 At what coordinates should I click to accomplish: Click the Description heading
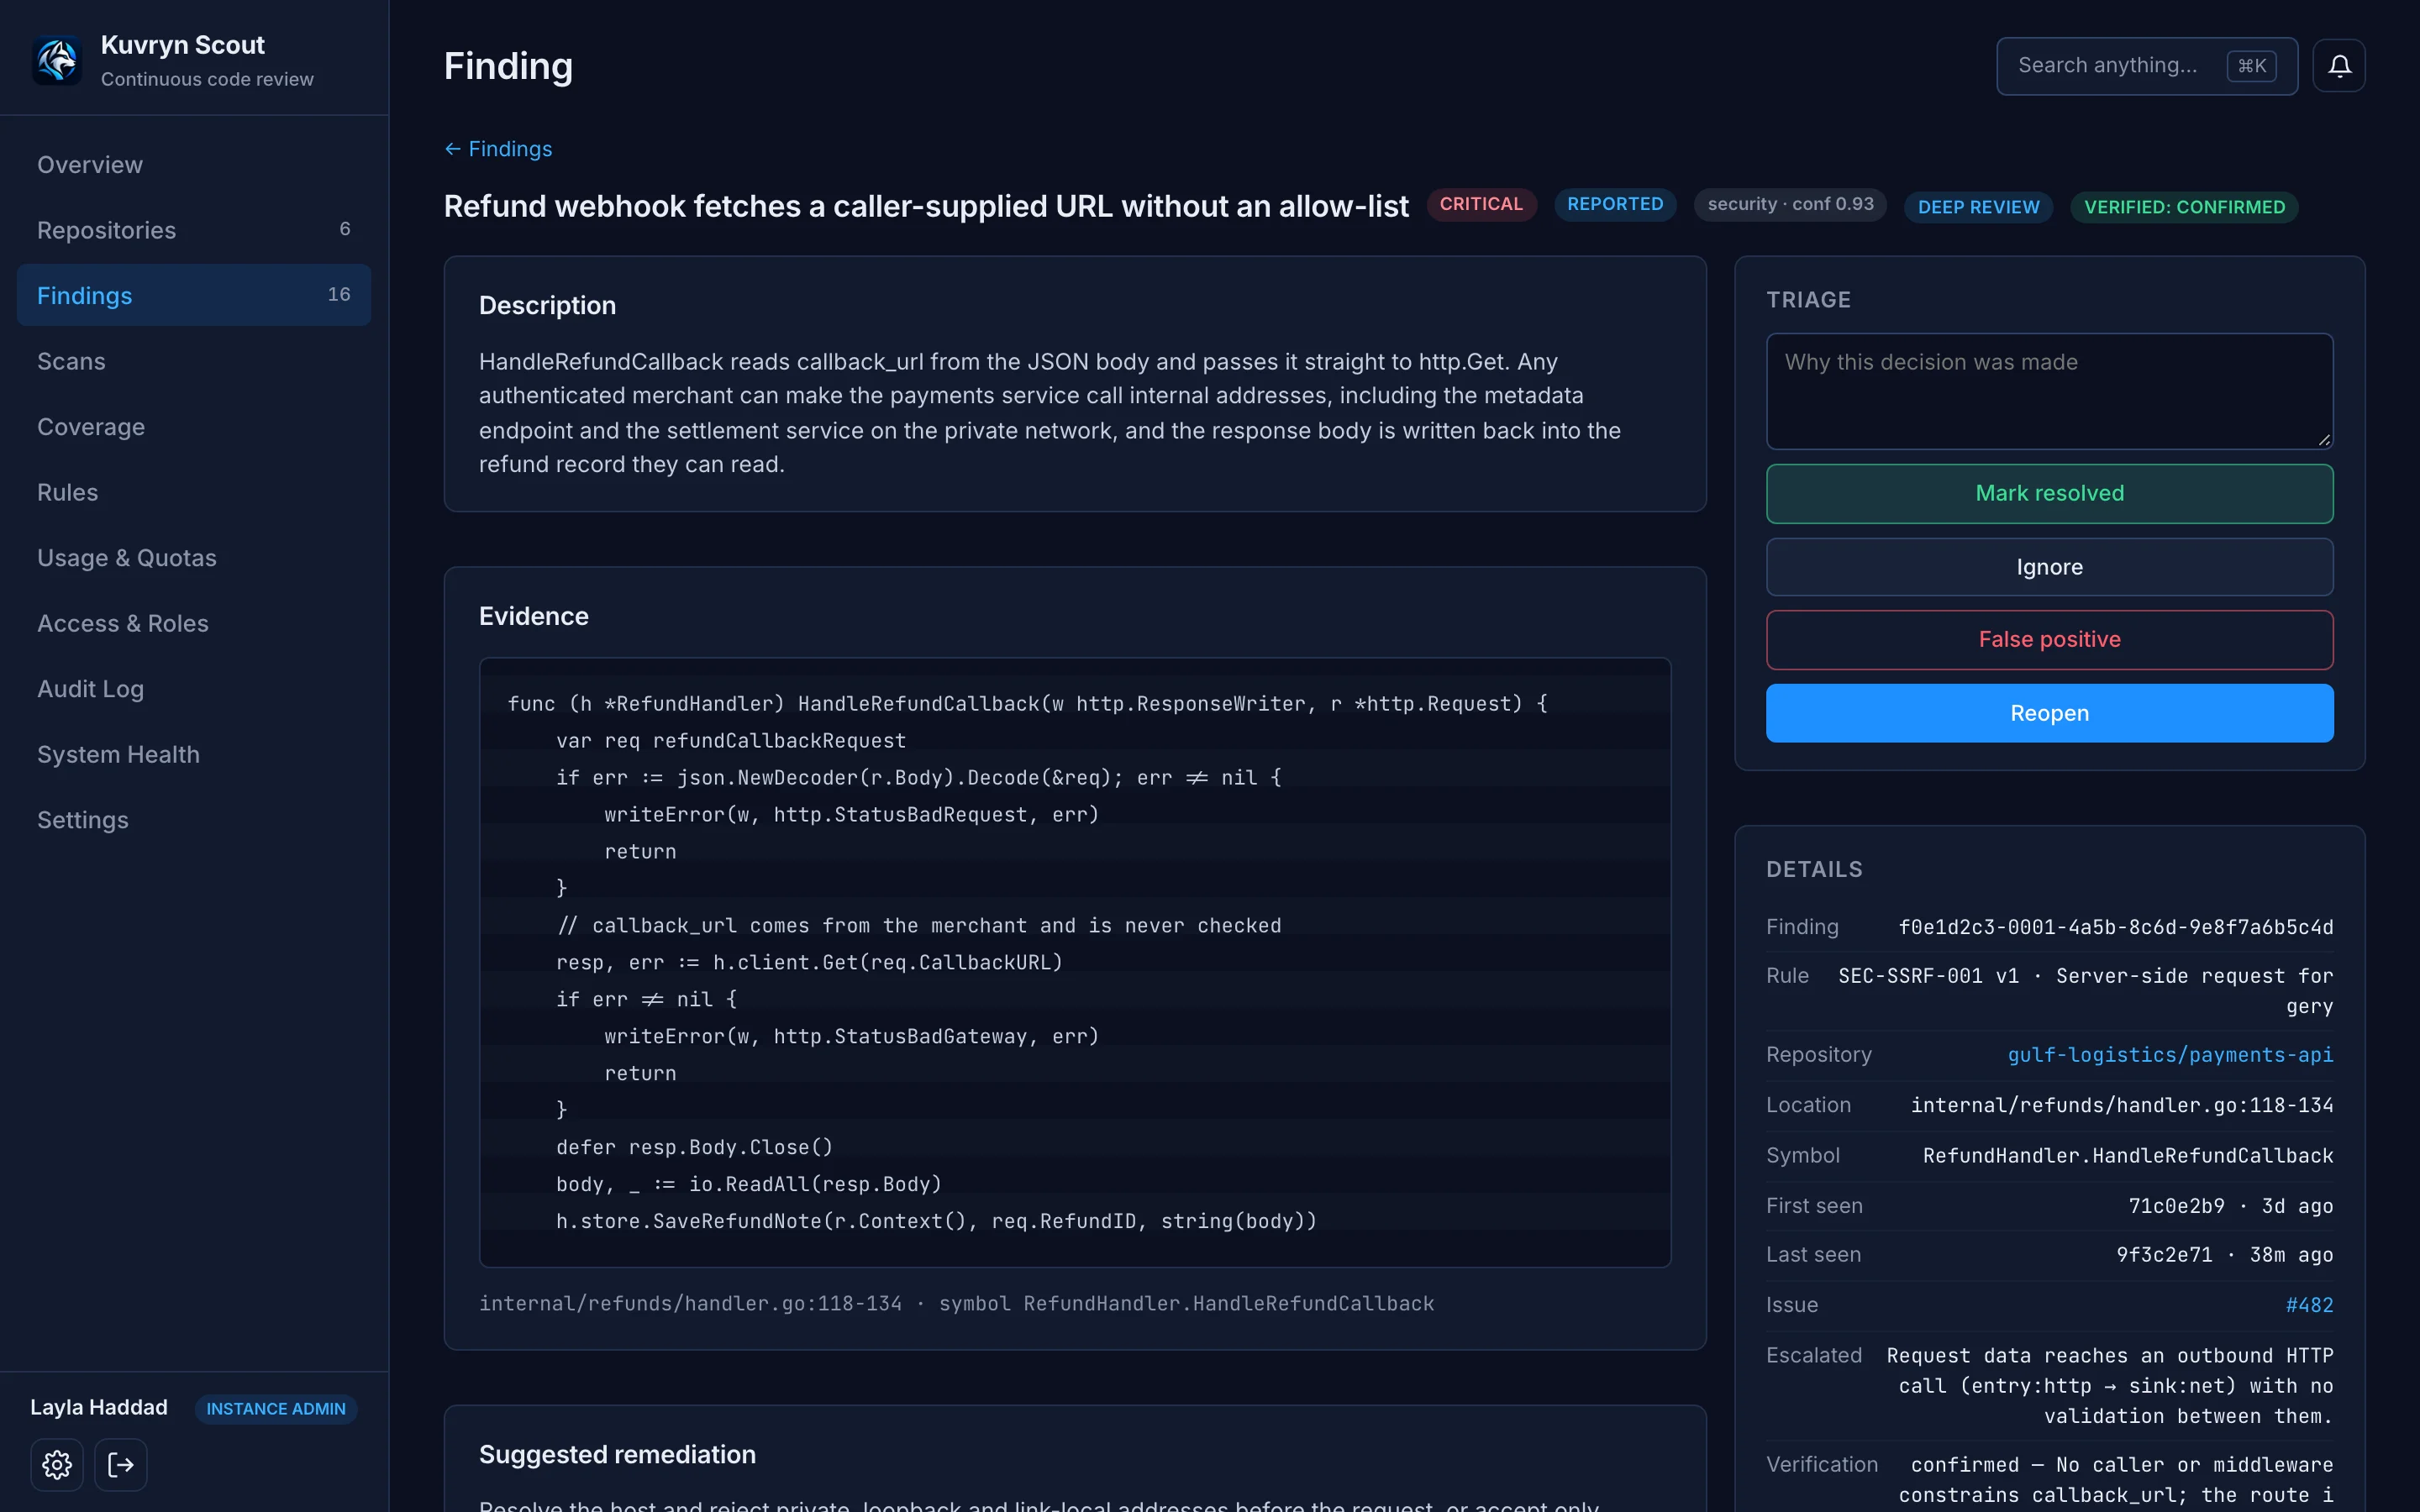pos(547,305)
